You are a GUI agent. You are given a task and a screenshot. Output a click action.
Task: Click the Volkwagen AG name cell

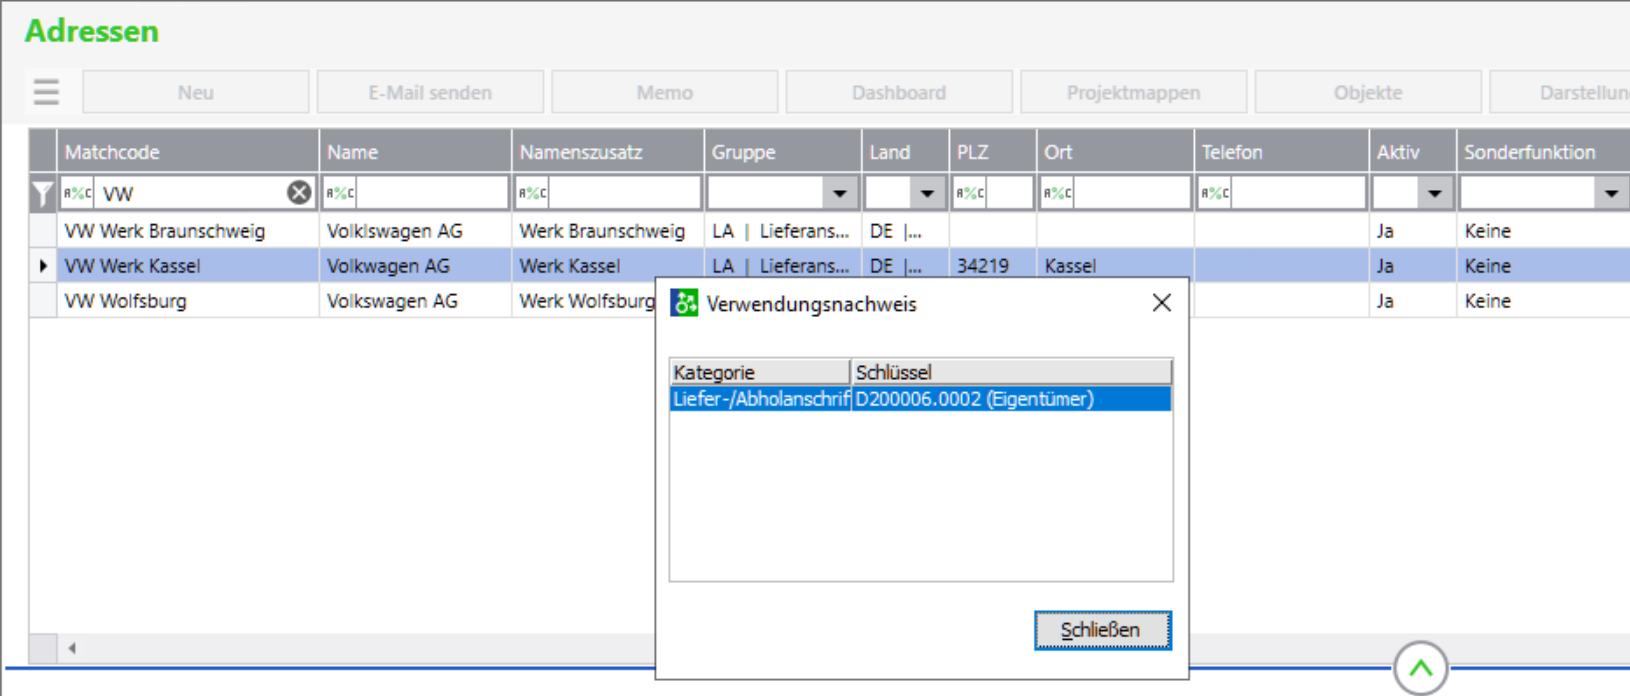(x=415, y=266)
